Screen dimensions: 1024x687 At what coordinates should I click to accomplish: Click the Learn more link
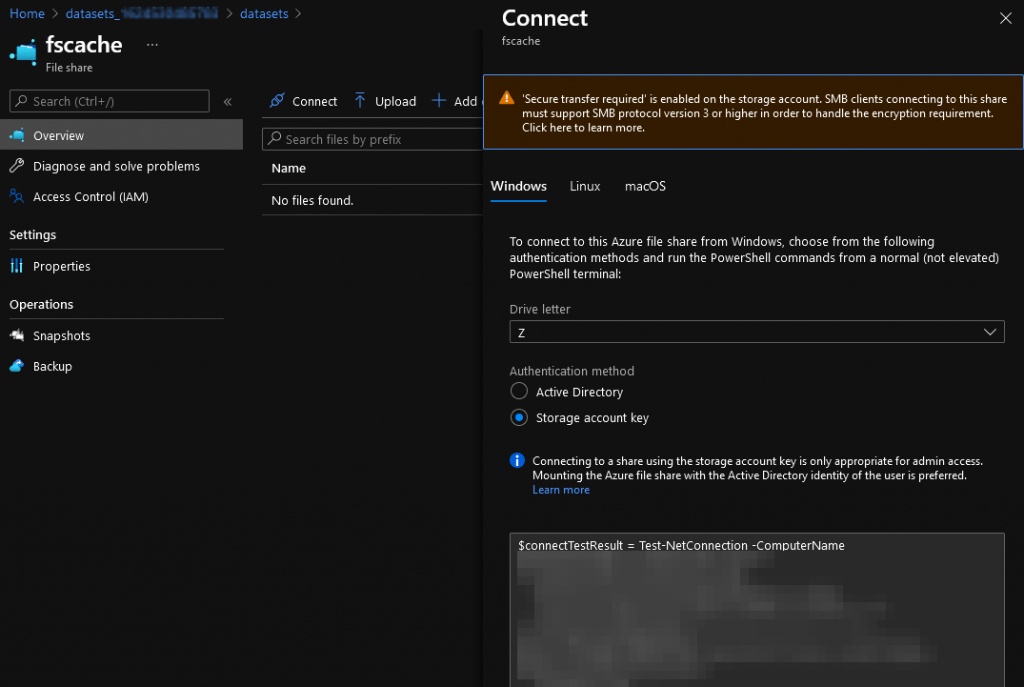(x=561, y=490)
